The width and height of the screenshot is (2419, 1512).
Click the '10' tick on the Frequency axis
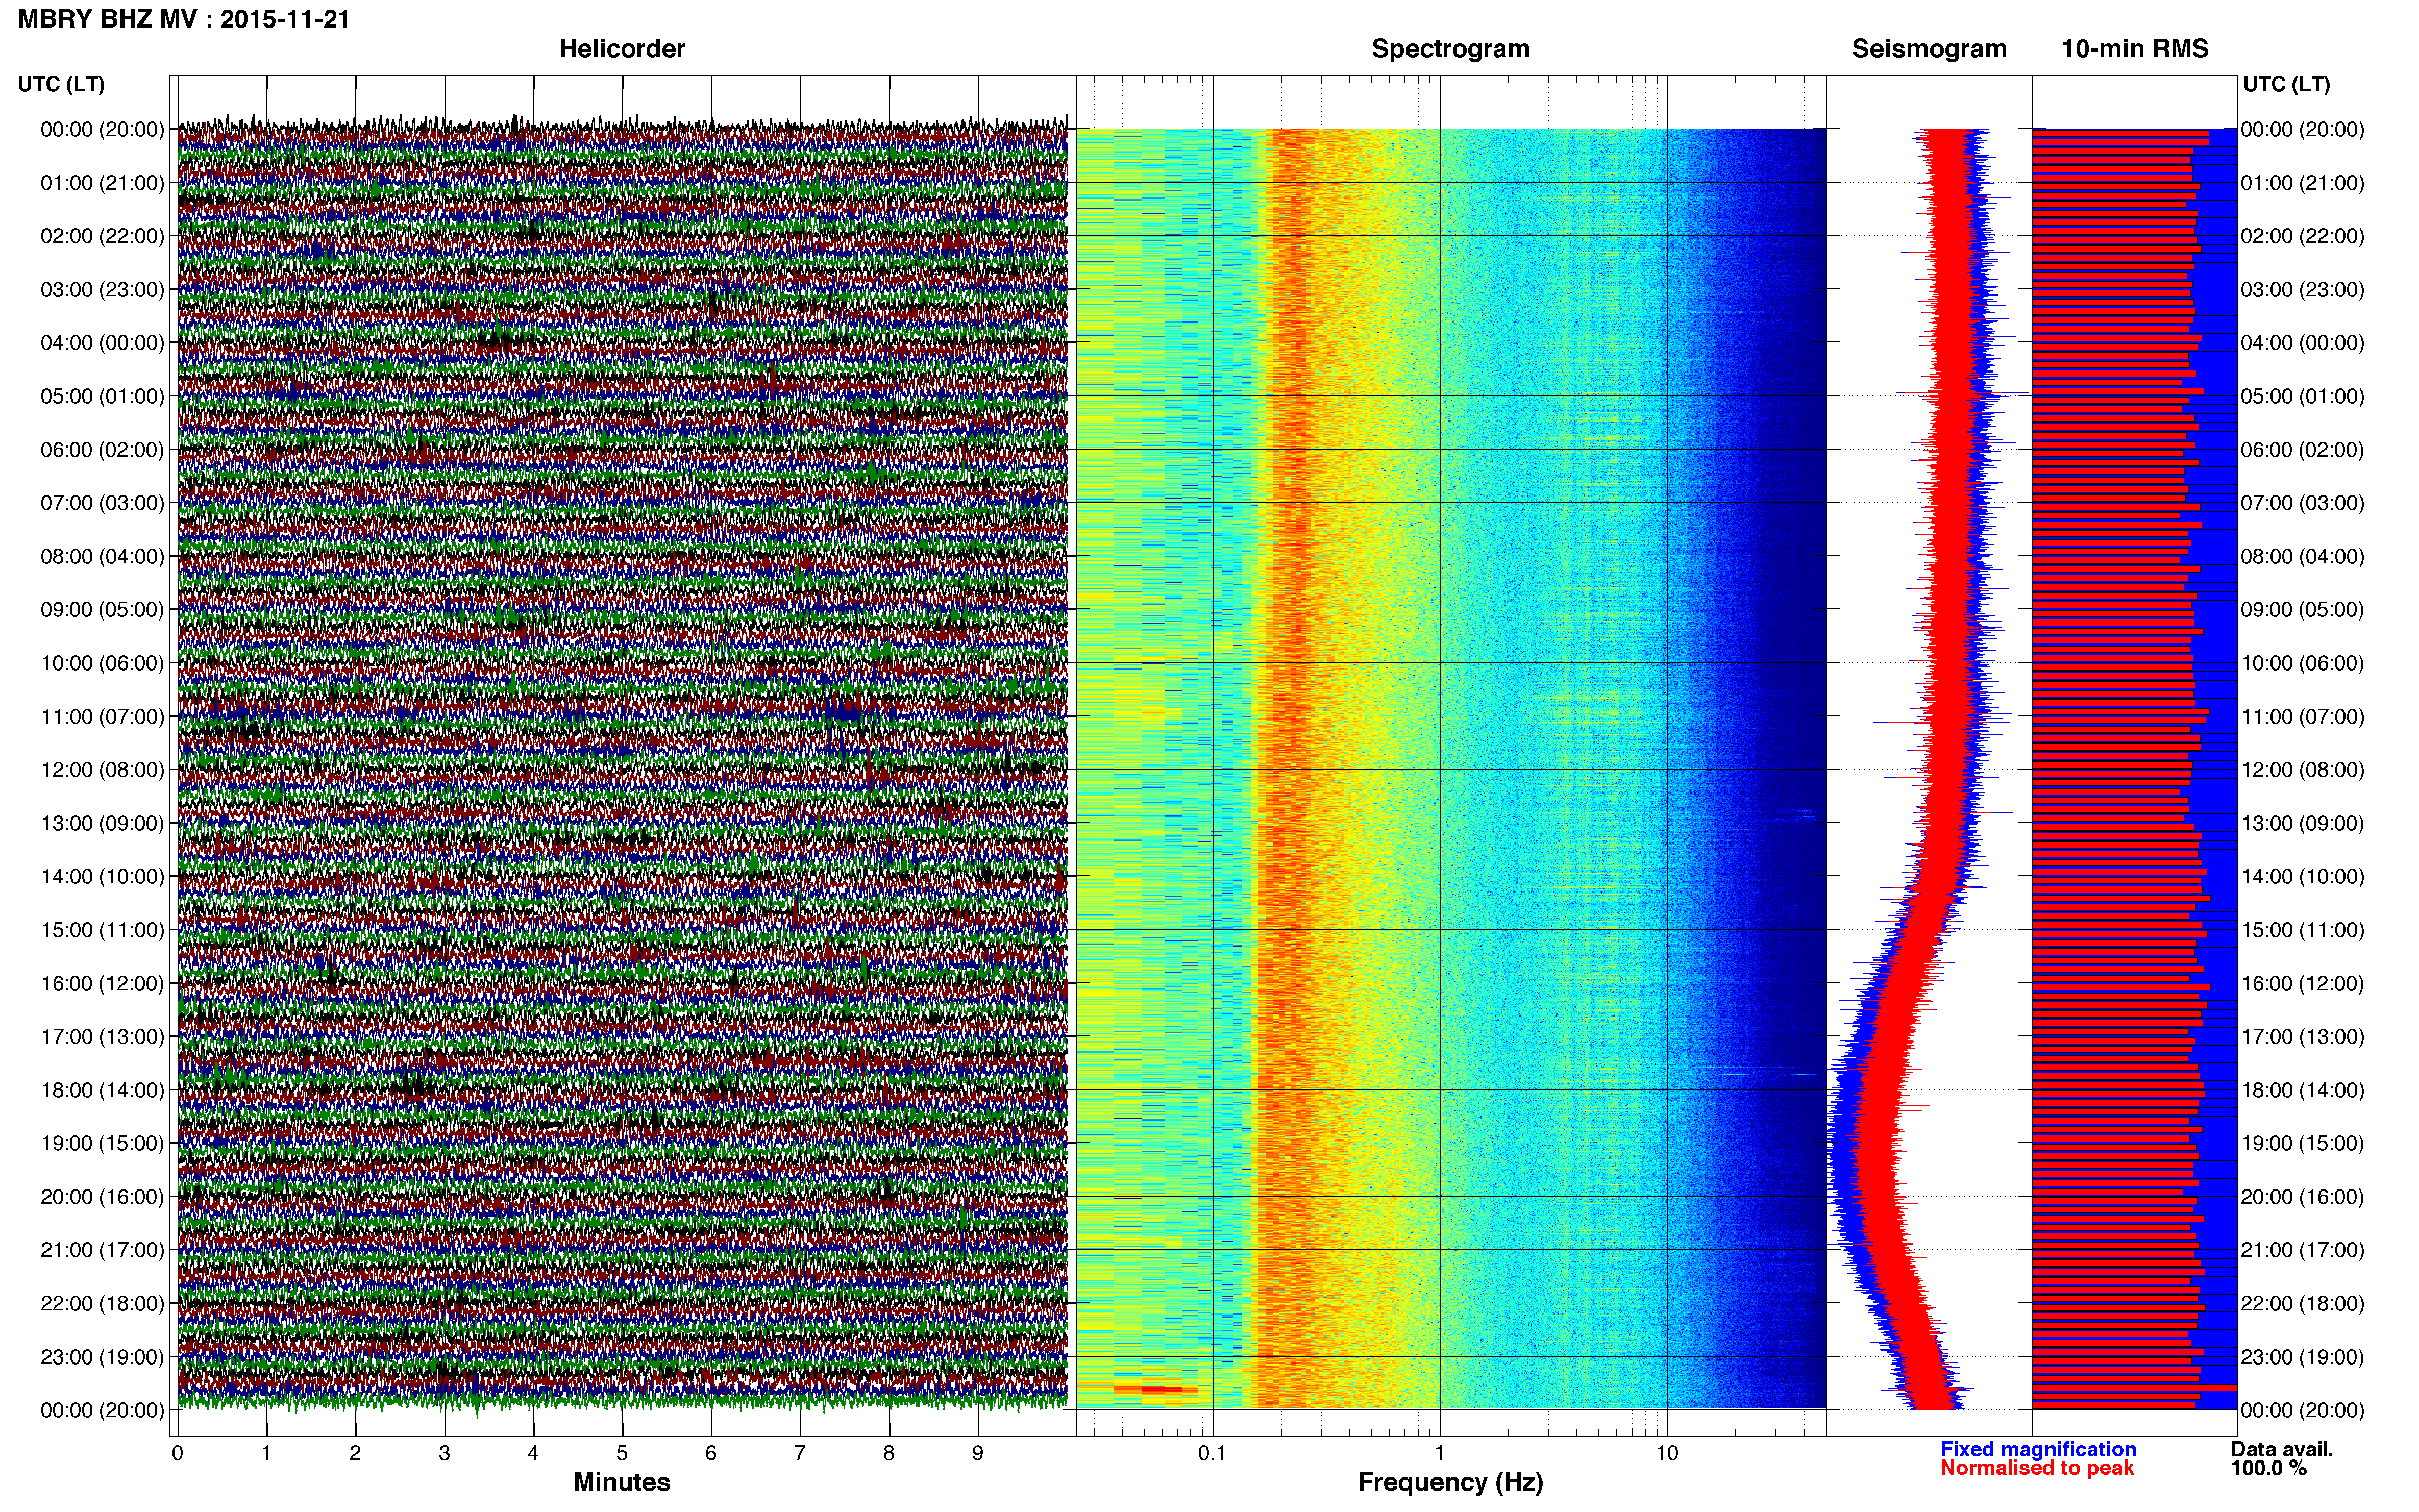[1667, 1454]
